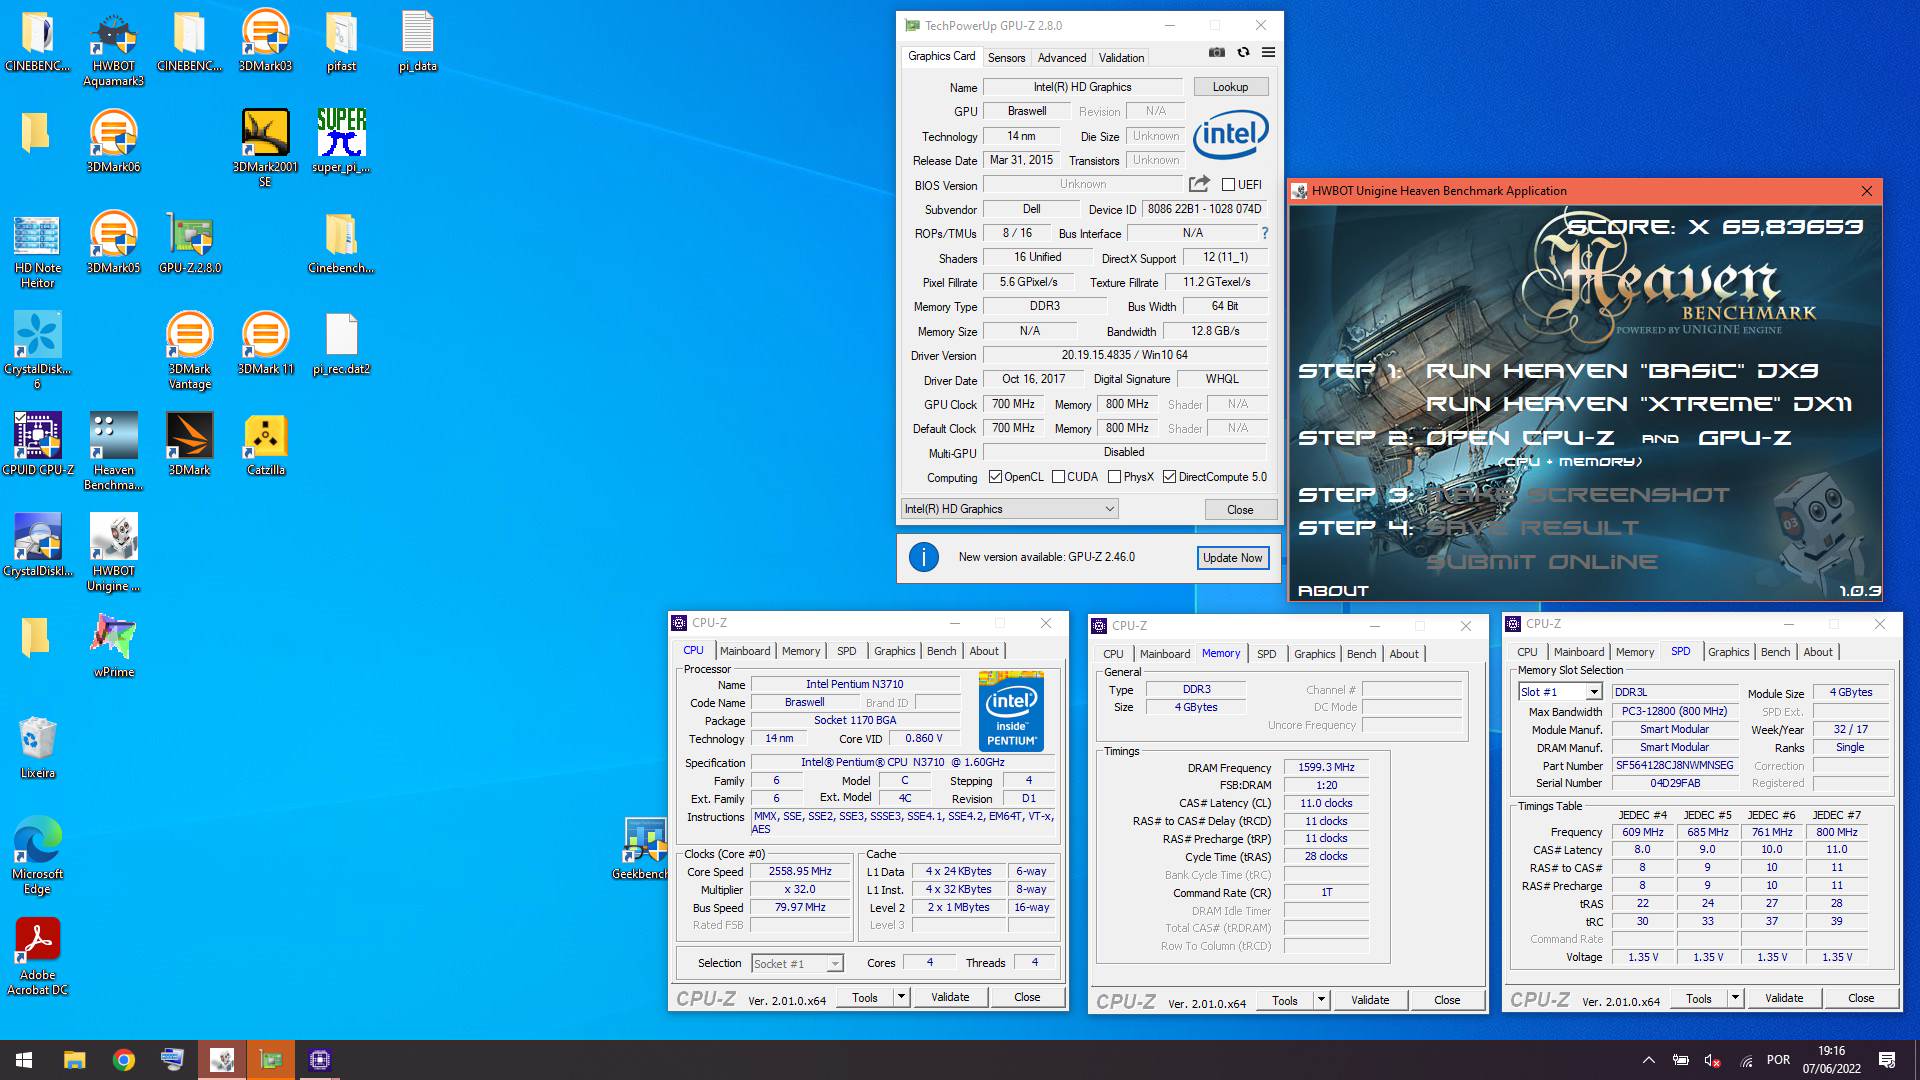Open Mainboard tab in CPU-Z CPU window

coord(745,651)
